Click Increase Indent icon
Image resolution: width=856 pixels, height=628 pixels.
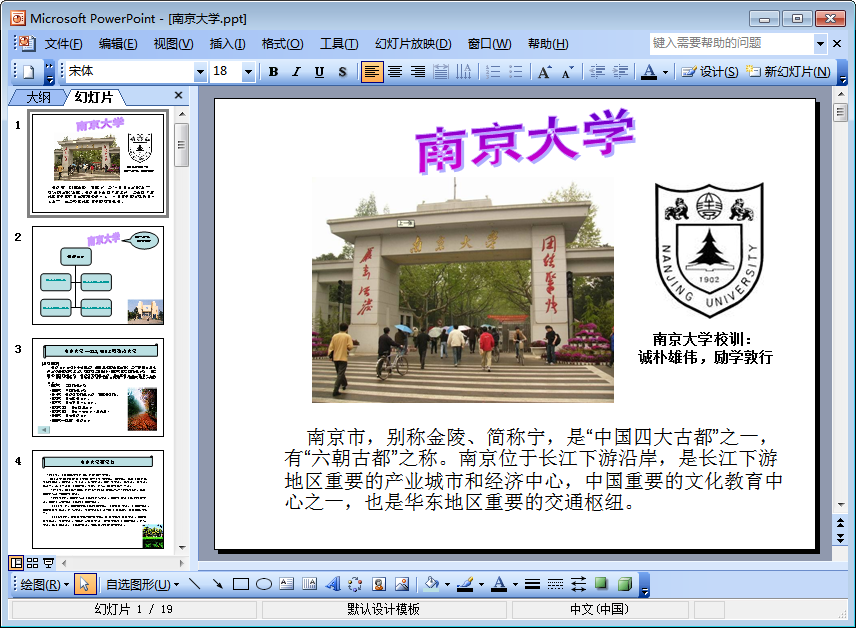[x=620, y=72]
